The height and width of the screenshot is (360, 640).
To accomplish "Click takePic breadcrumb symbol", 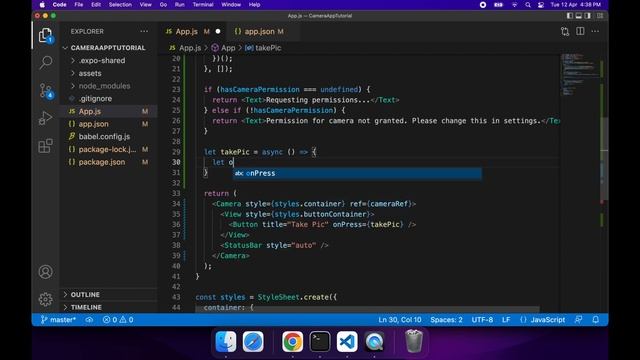I will point(263,48).
